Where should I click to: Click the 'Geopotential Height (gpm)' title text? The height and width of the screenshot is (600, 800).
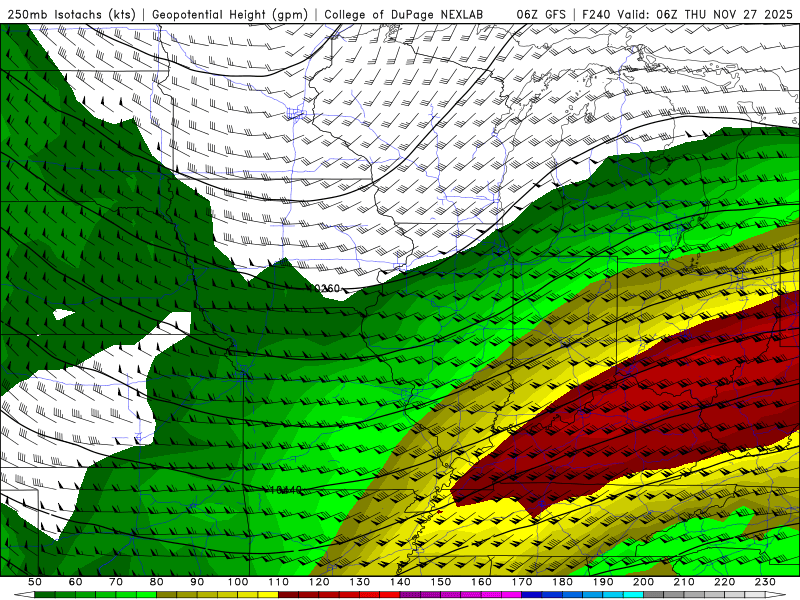(x=230, y=15)
